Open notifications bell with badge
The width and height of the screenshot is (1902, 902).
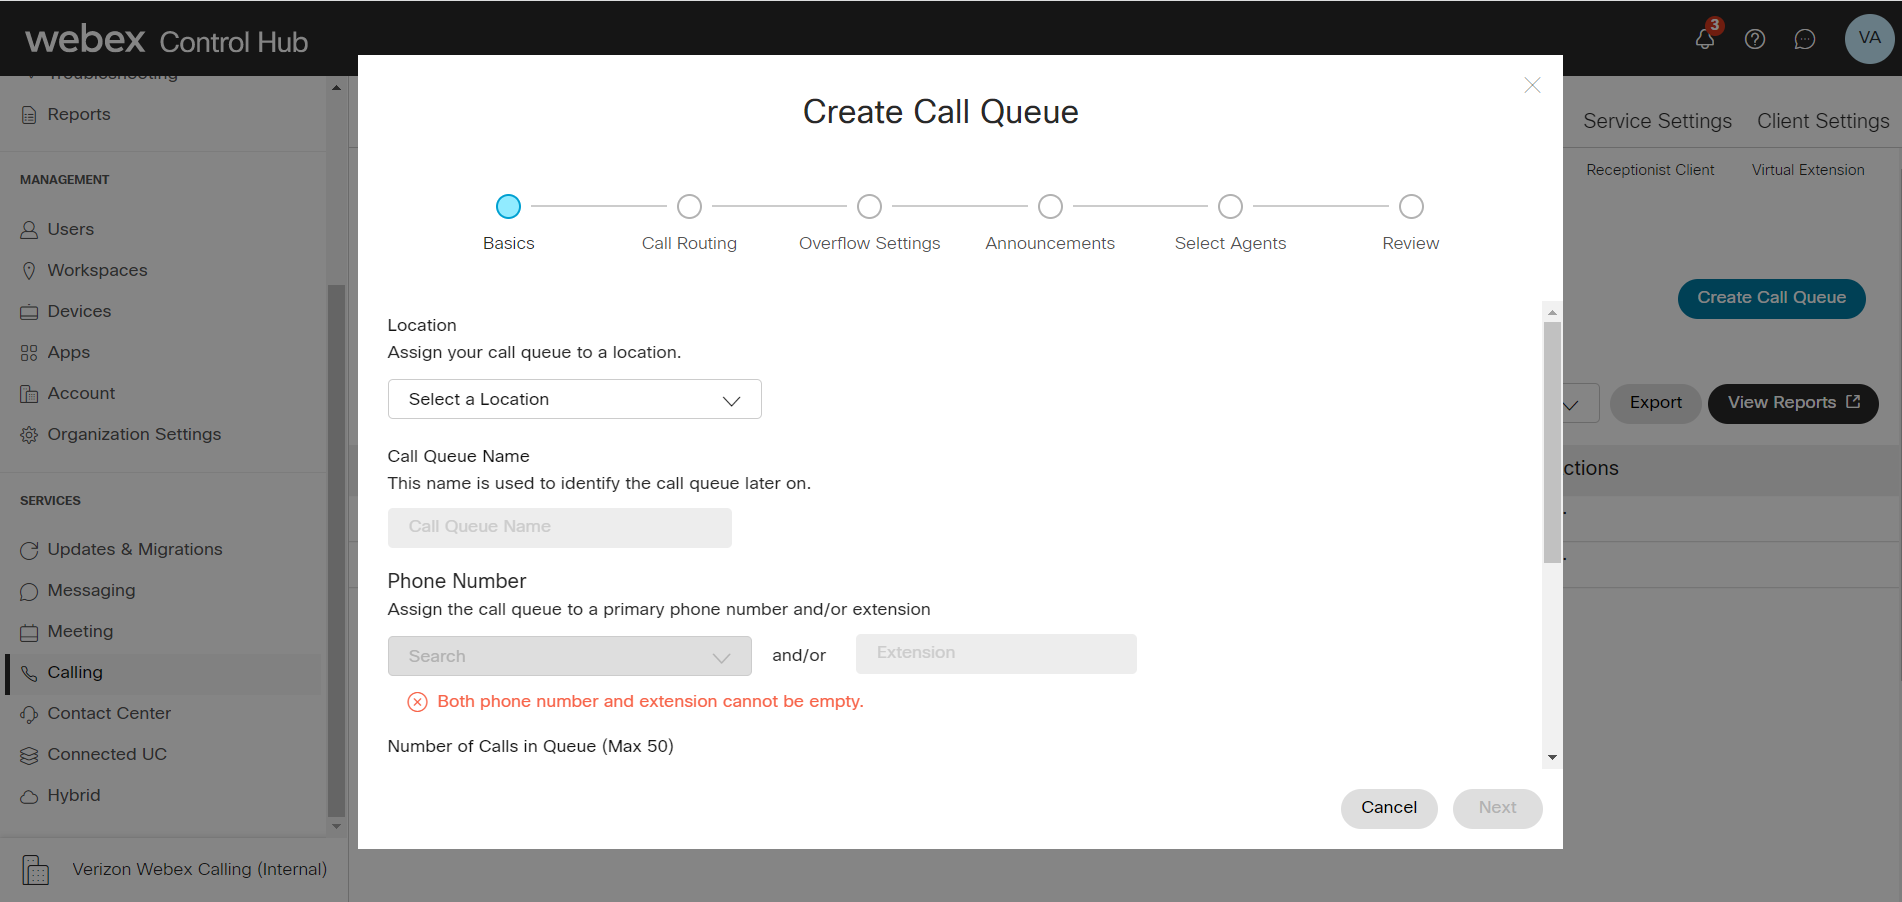pyautogui.click(x=1704, y=39)
